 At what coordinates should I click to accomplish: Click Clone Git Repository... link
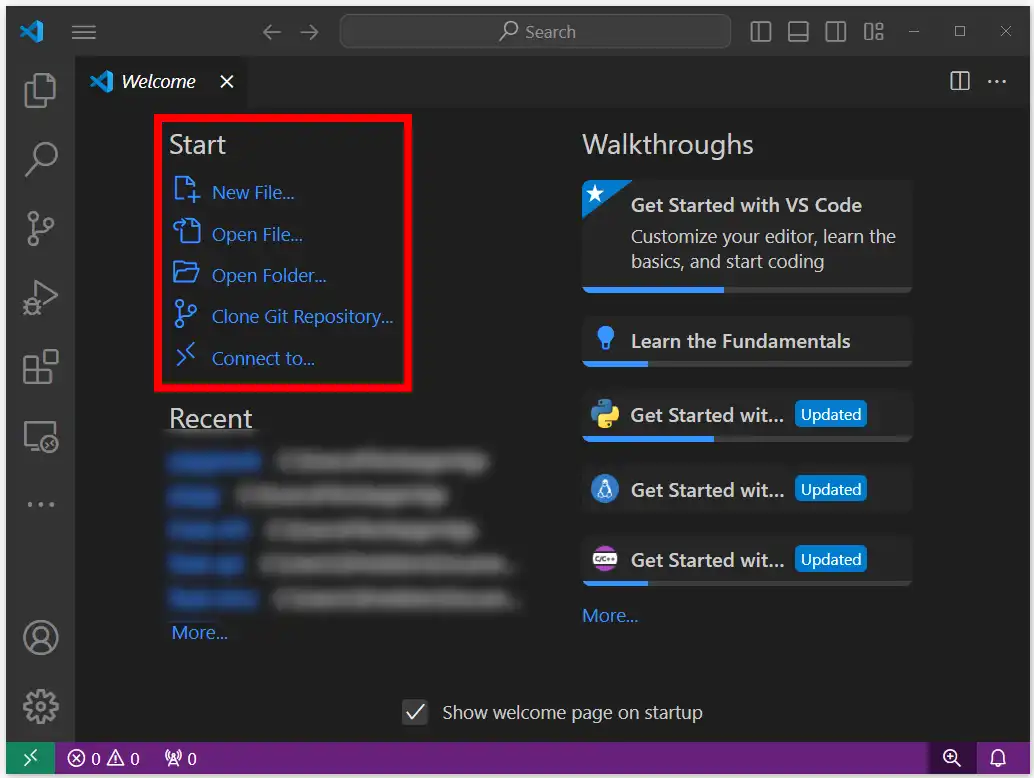(303, 316)
